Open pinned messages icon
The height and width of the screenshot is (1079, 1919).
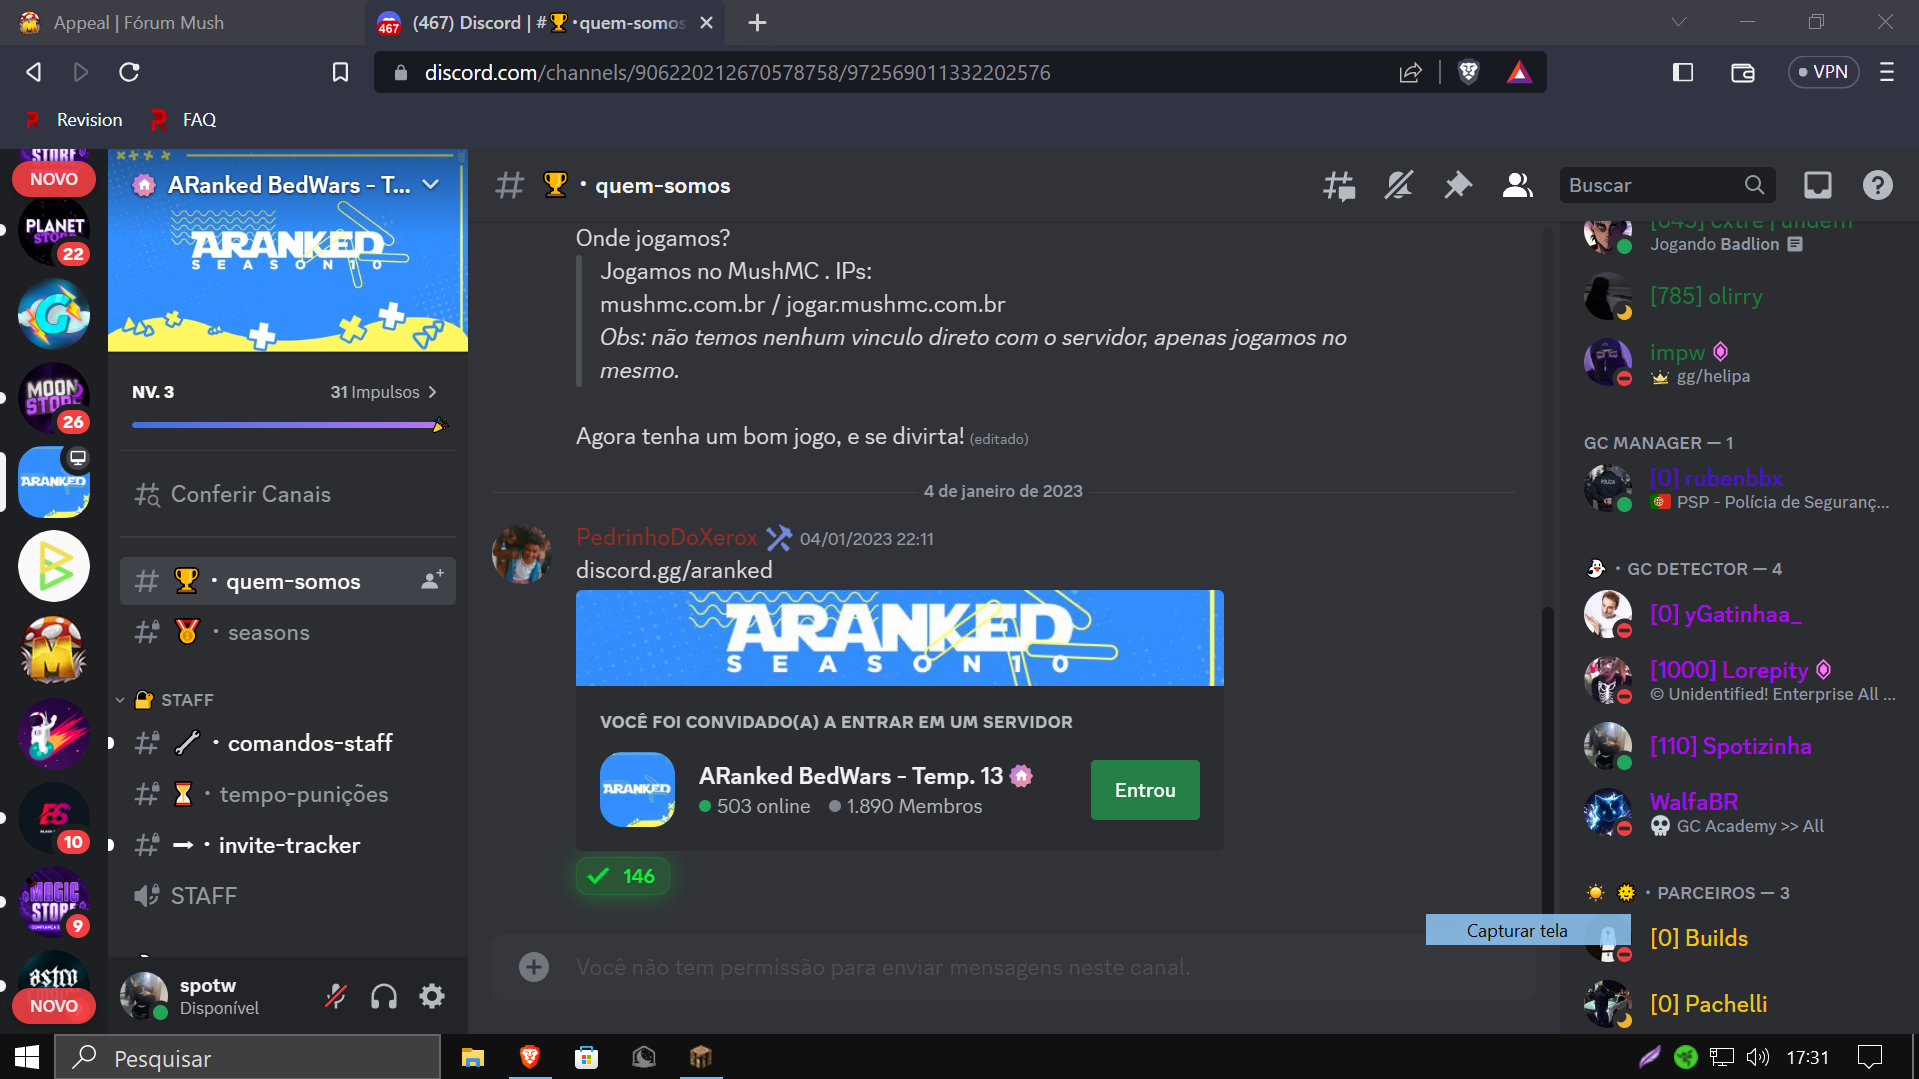[x=1458, y=185]
